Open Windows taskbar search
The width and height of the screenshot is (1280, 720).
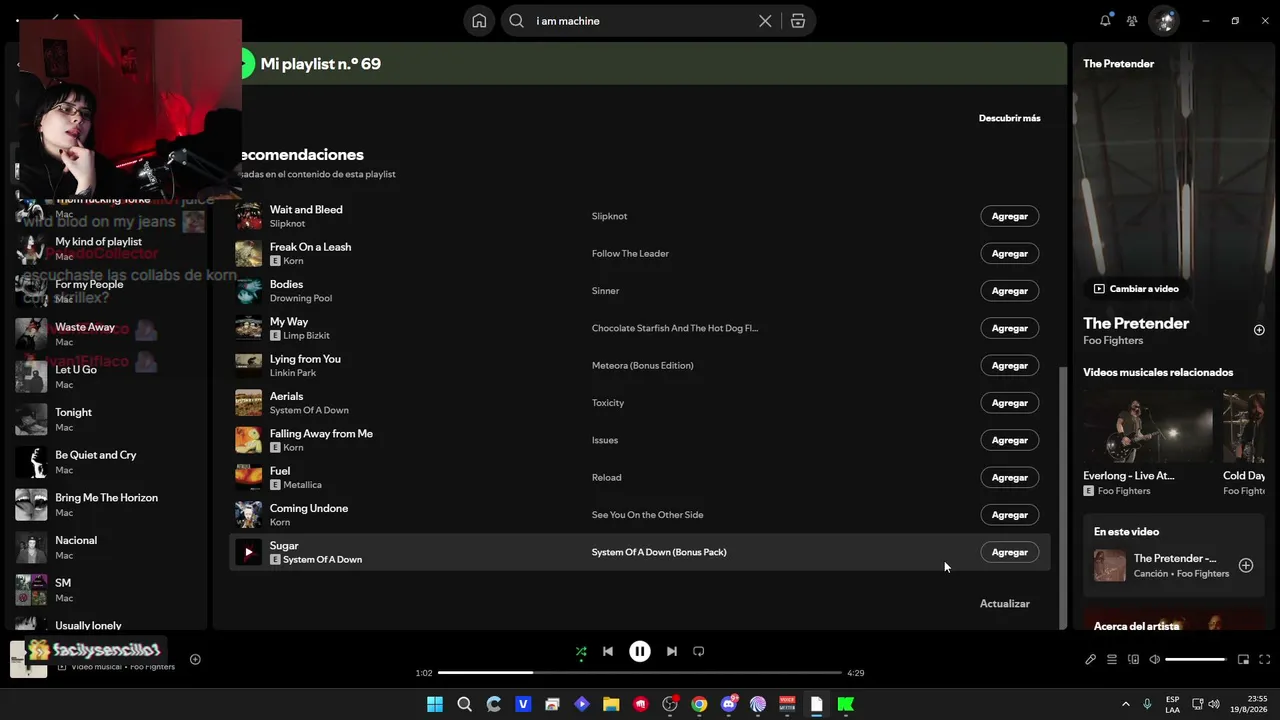[464, 704]
